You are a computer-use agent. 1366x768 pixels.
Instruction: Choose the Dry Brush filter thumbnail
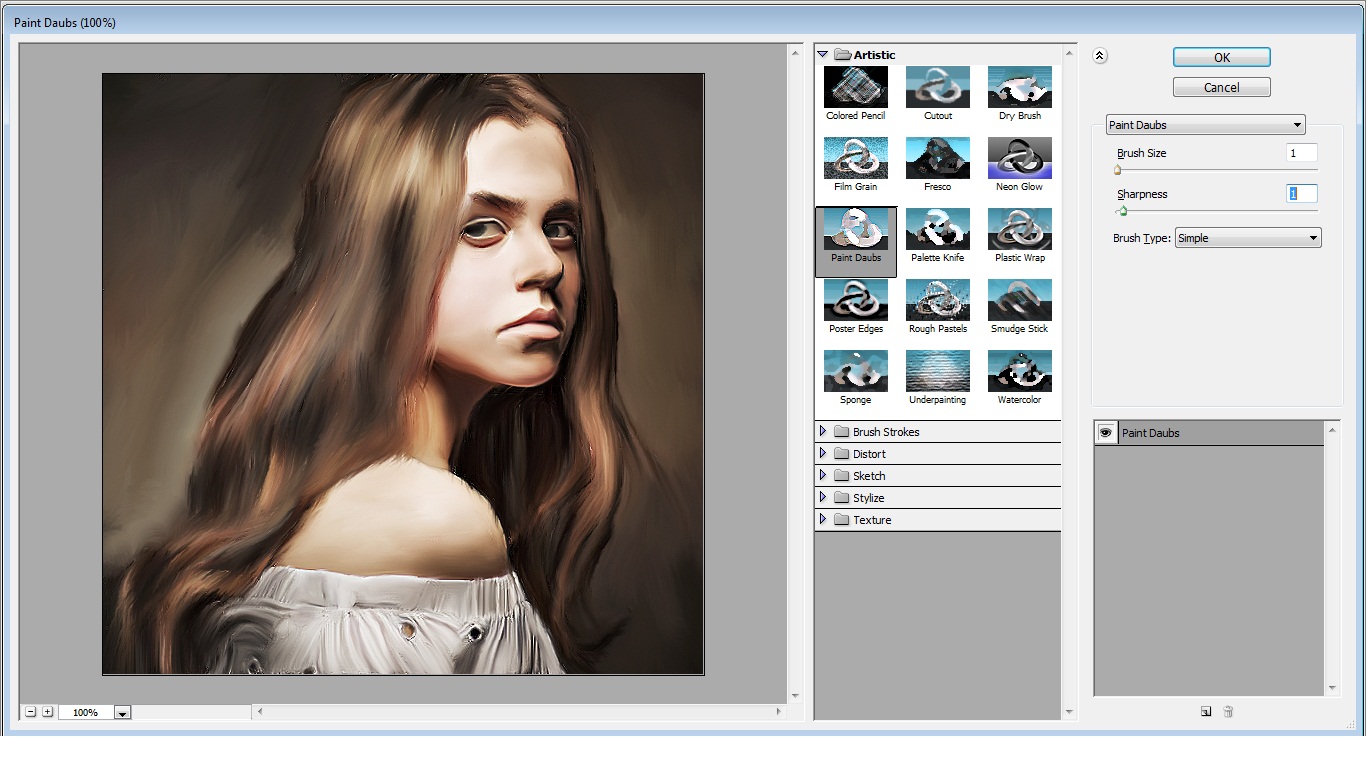coord(1019,88)
